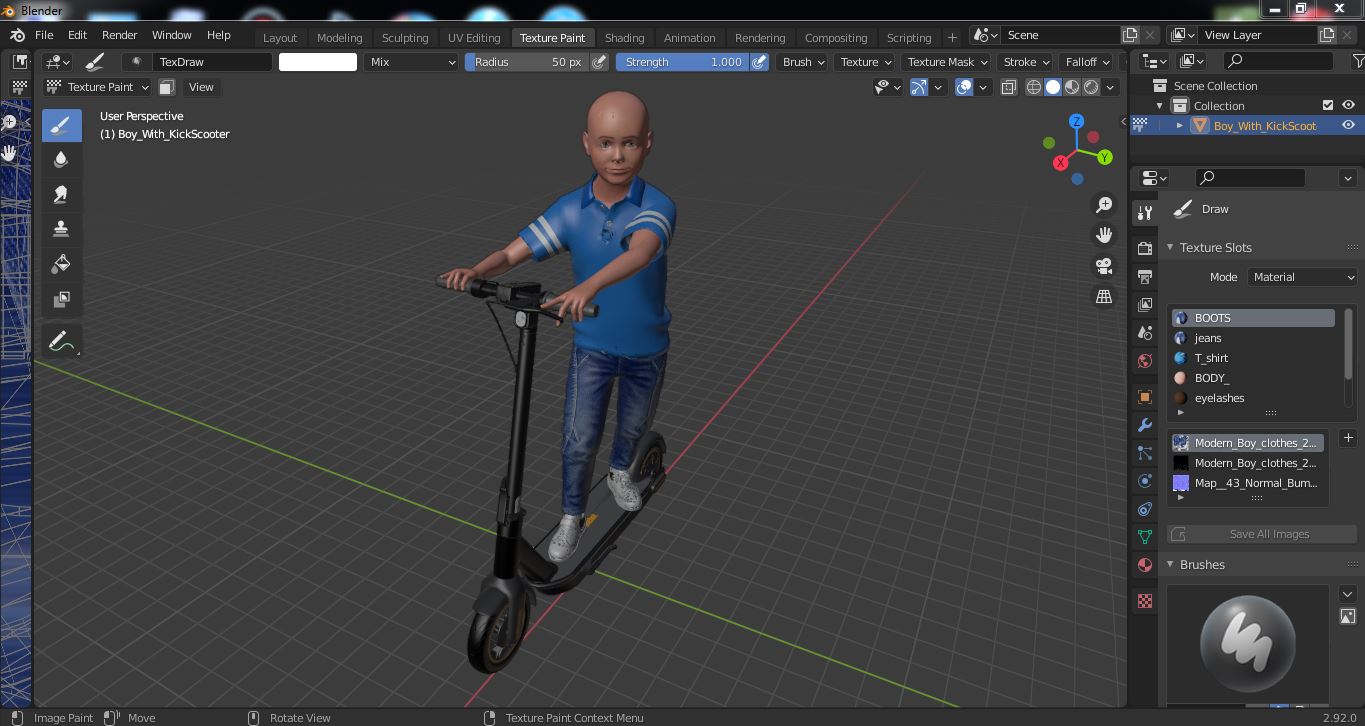Collapse the Brushes panel
The width and height of the screenshot is (1365, 726).
(x=1171, y=564)
